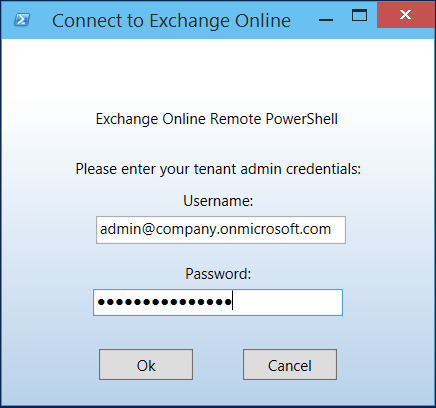Place cursor in the masked password dots
The height and width of the screenshot is (408, 436).
pyautogui.click(x=165, y=302)
